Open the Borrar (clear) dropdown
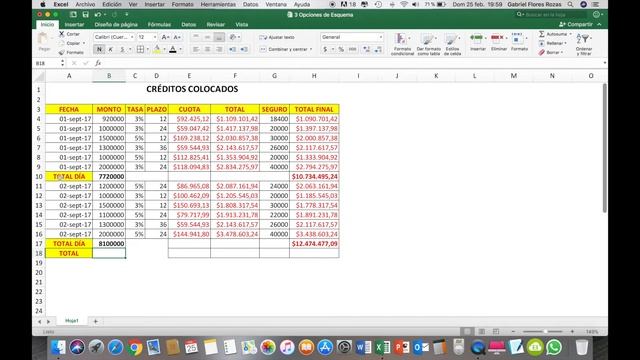The height and width of the screenshot is (360, 640). tap(551, 52)
